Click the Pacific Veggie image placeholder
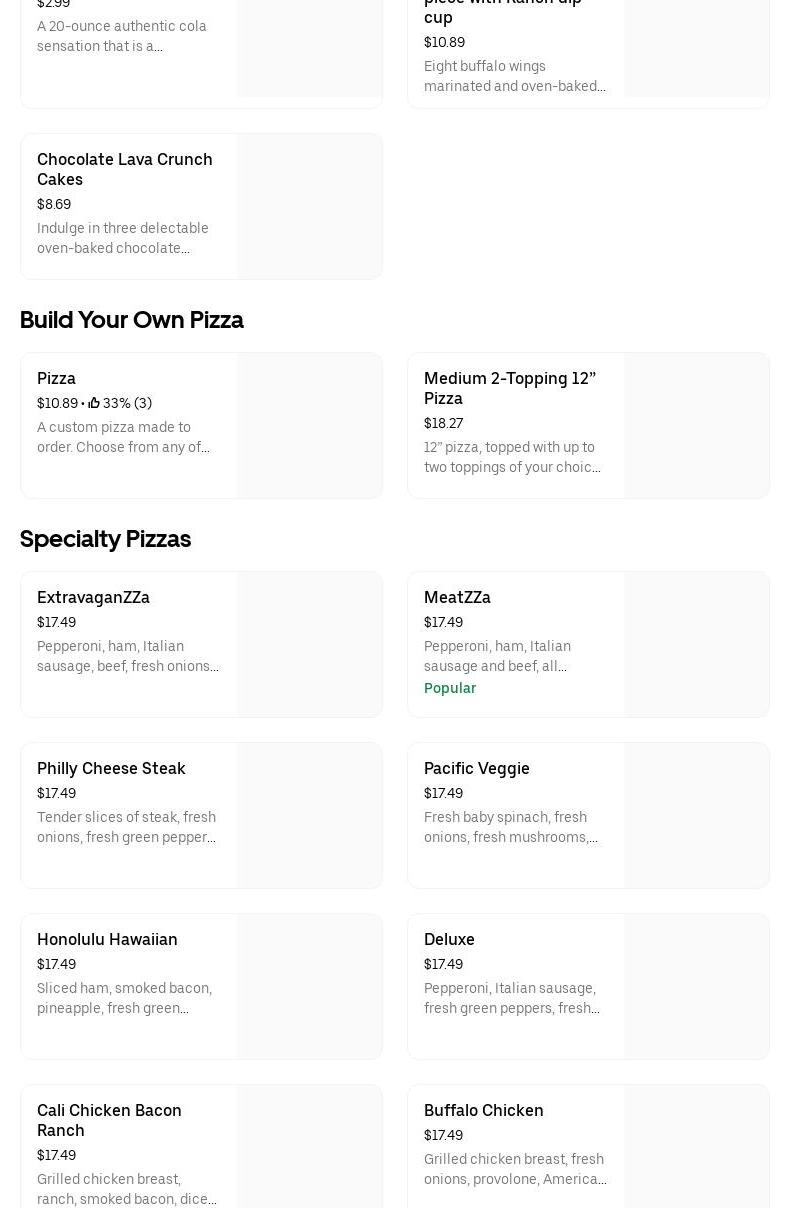804x1208 pixels. pos(696,815)
